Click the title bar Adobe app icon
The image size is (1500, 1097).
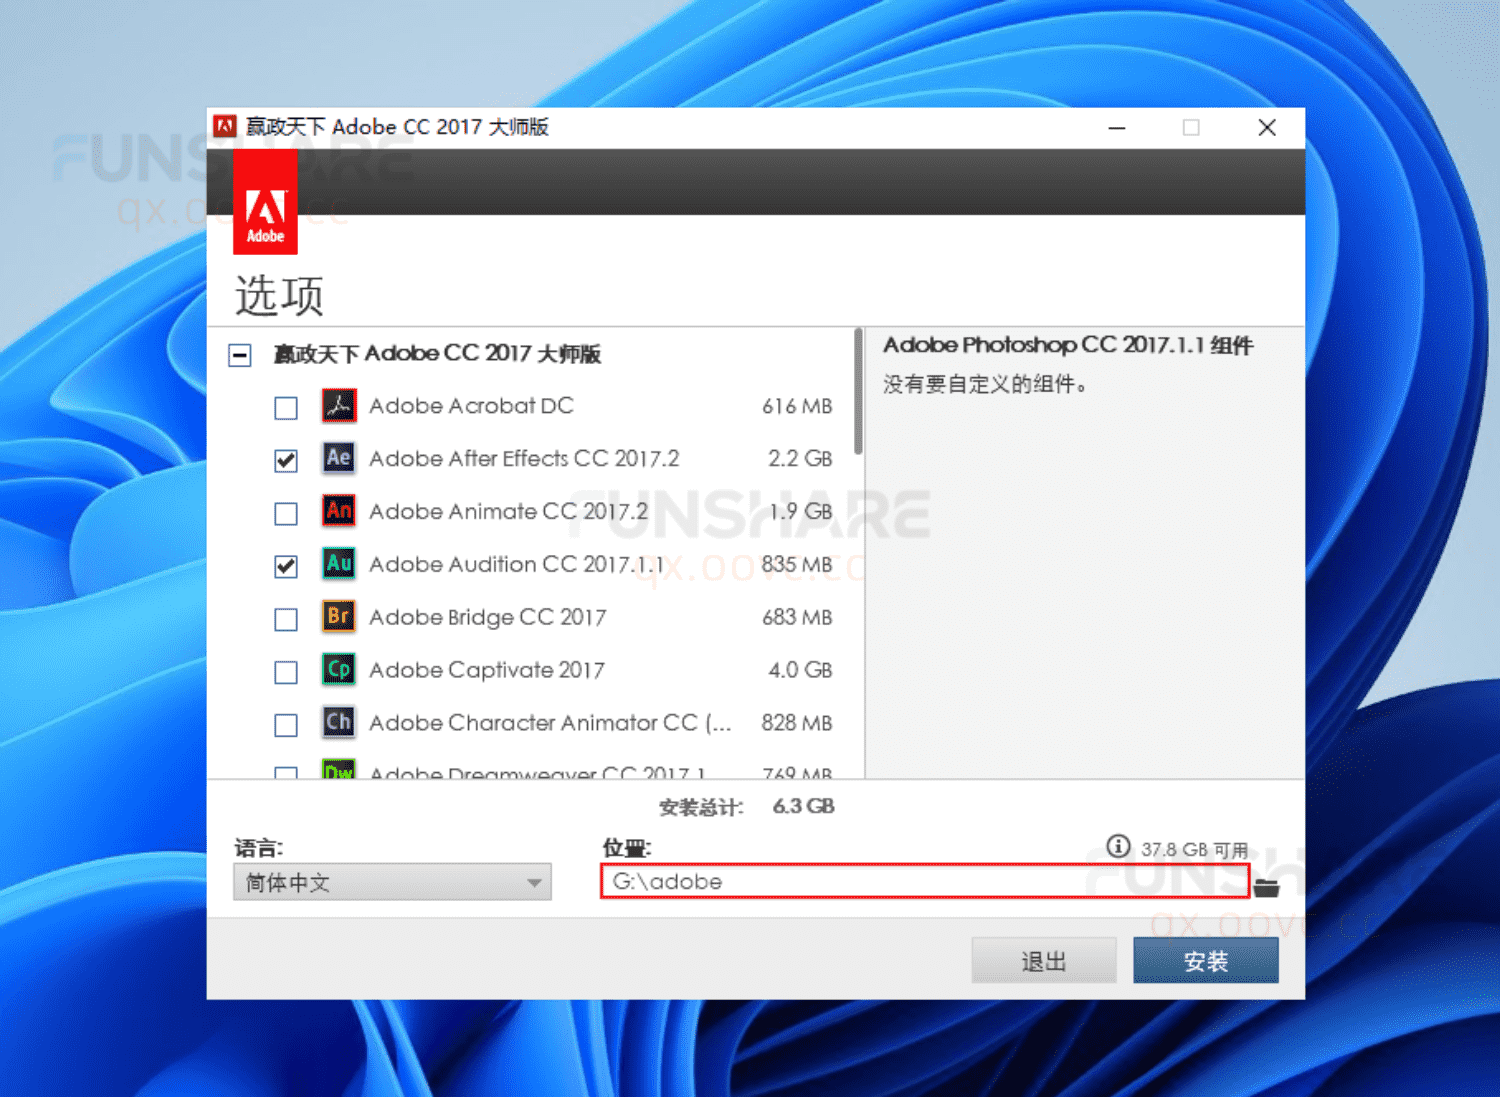pyautogui.click(x=225, y=126)
